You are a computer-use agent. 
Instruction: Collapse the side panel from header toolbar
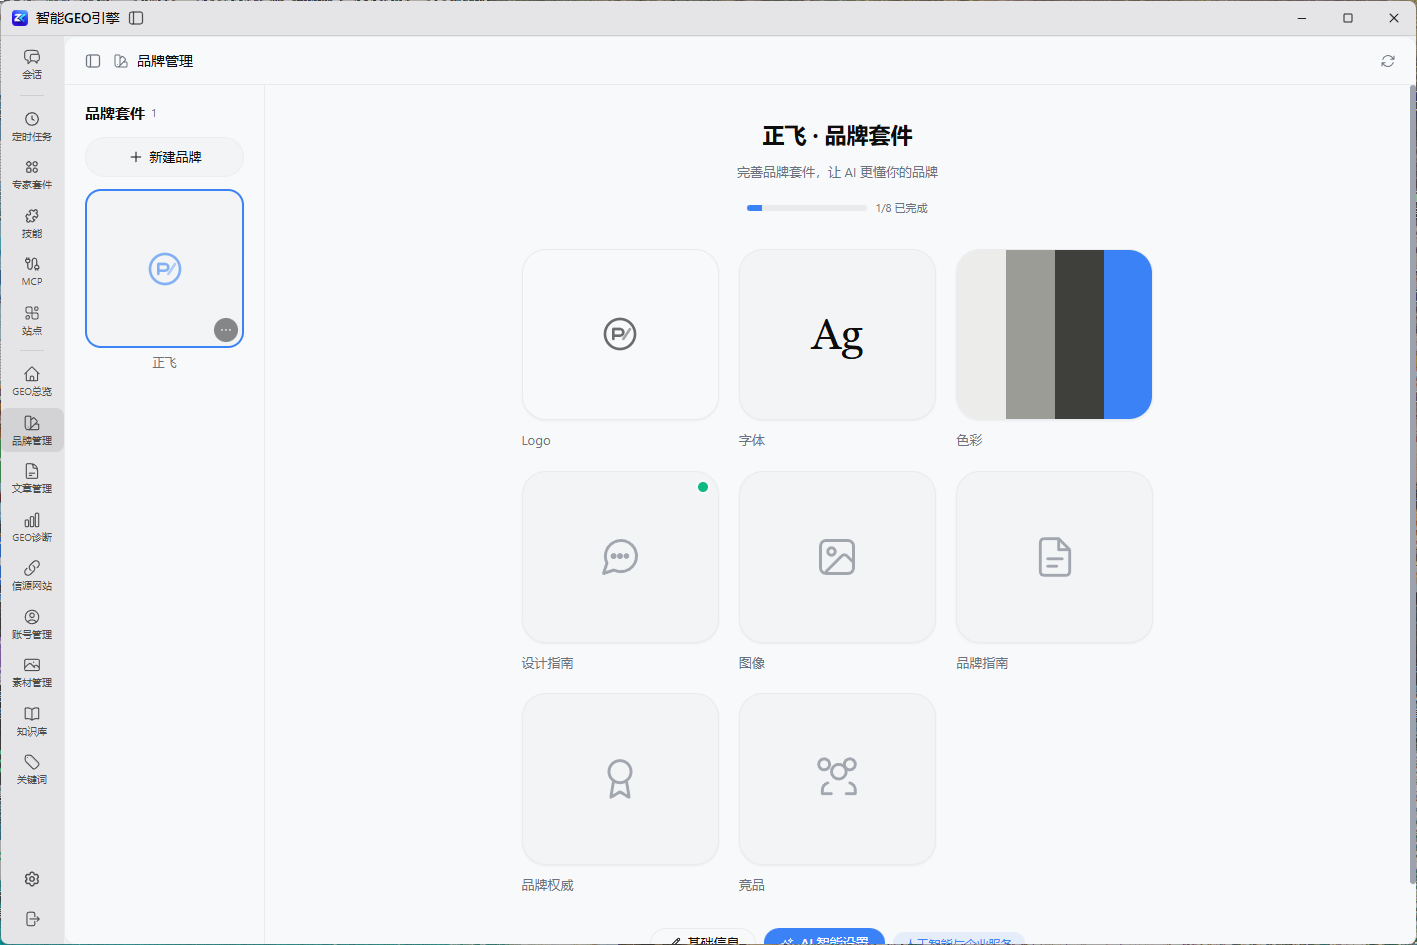coord(93,61)
